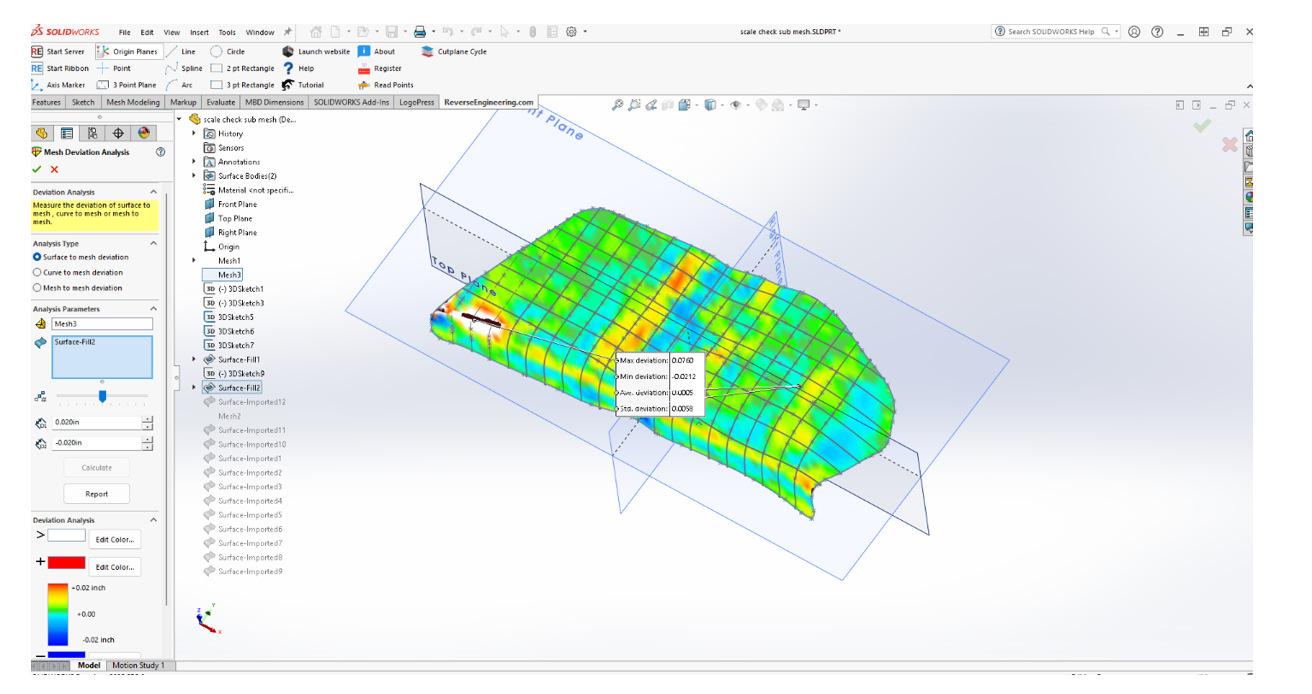Open the DisplayManager color-ball tab
This screenshot has height=694, width=1312.
(144, 133)
